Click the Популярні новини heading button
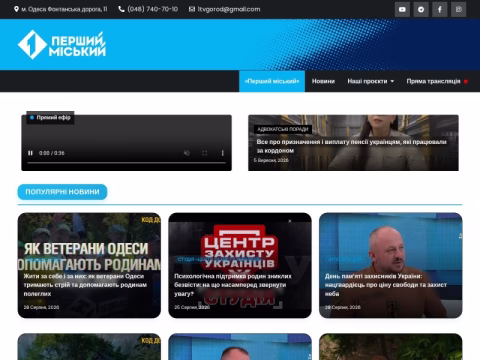 pos(62,192)
